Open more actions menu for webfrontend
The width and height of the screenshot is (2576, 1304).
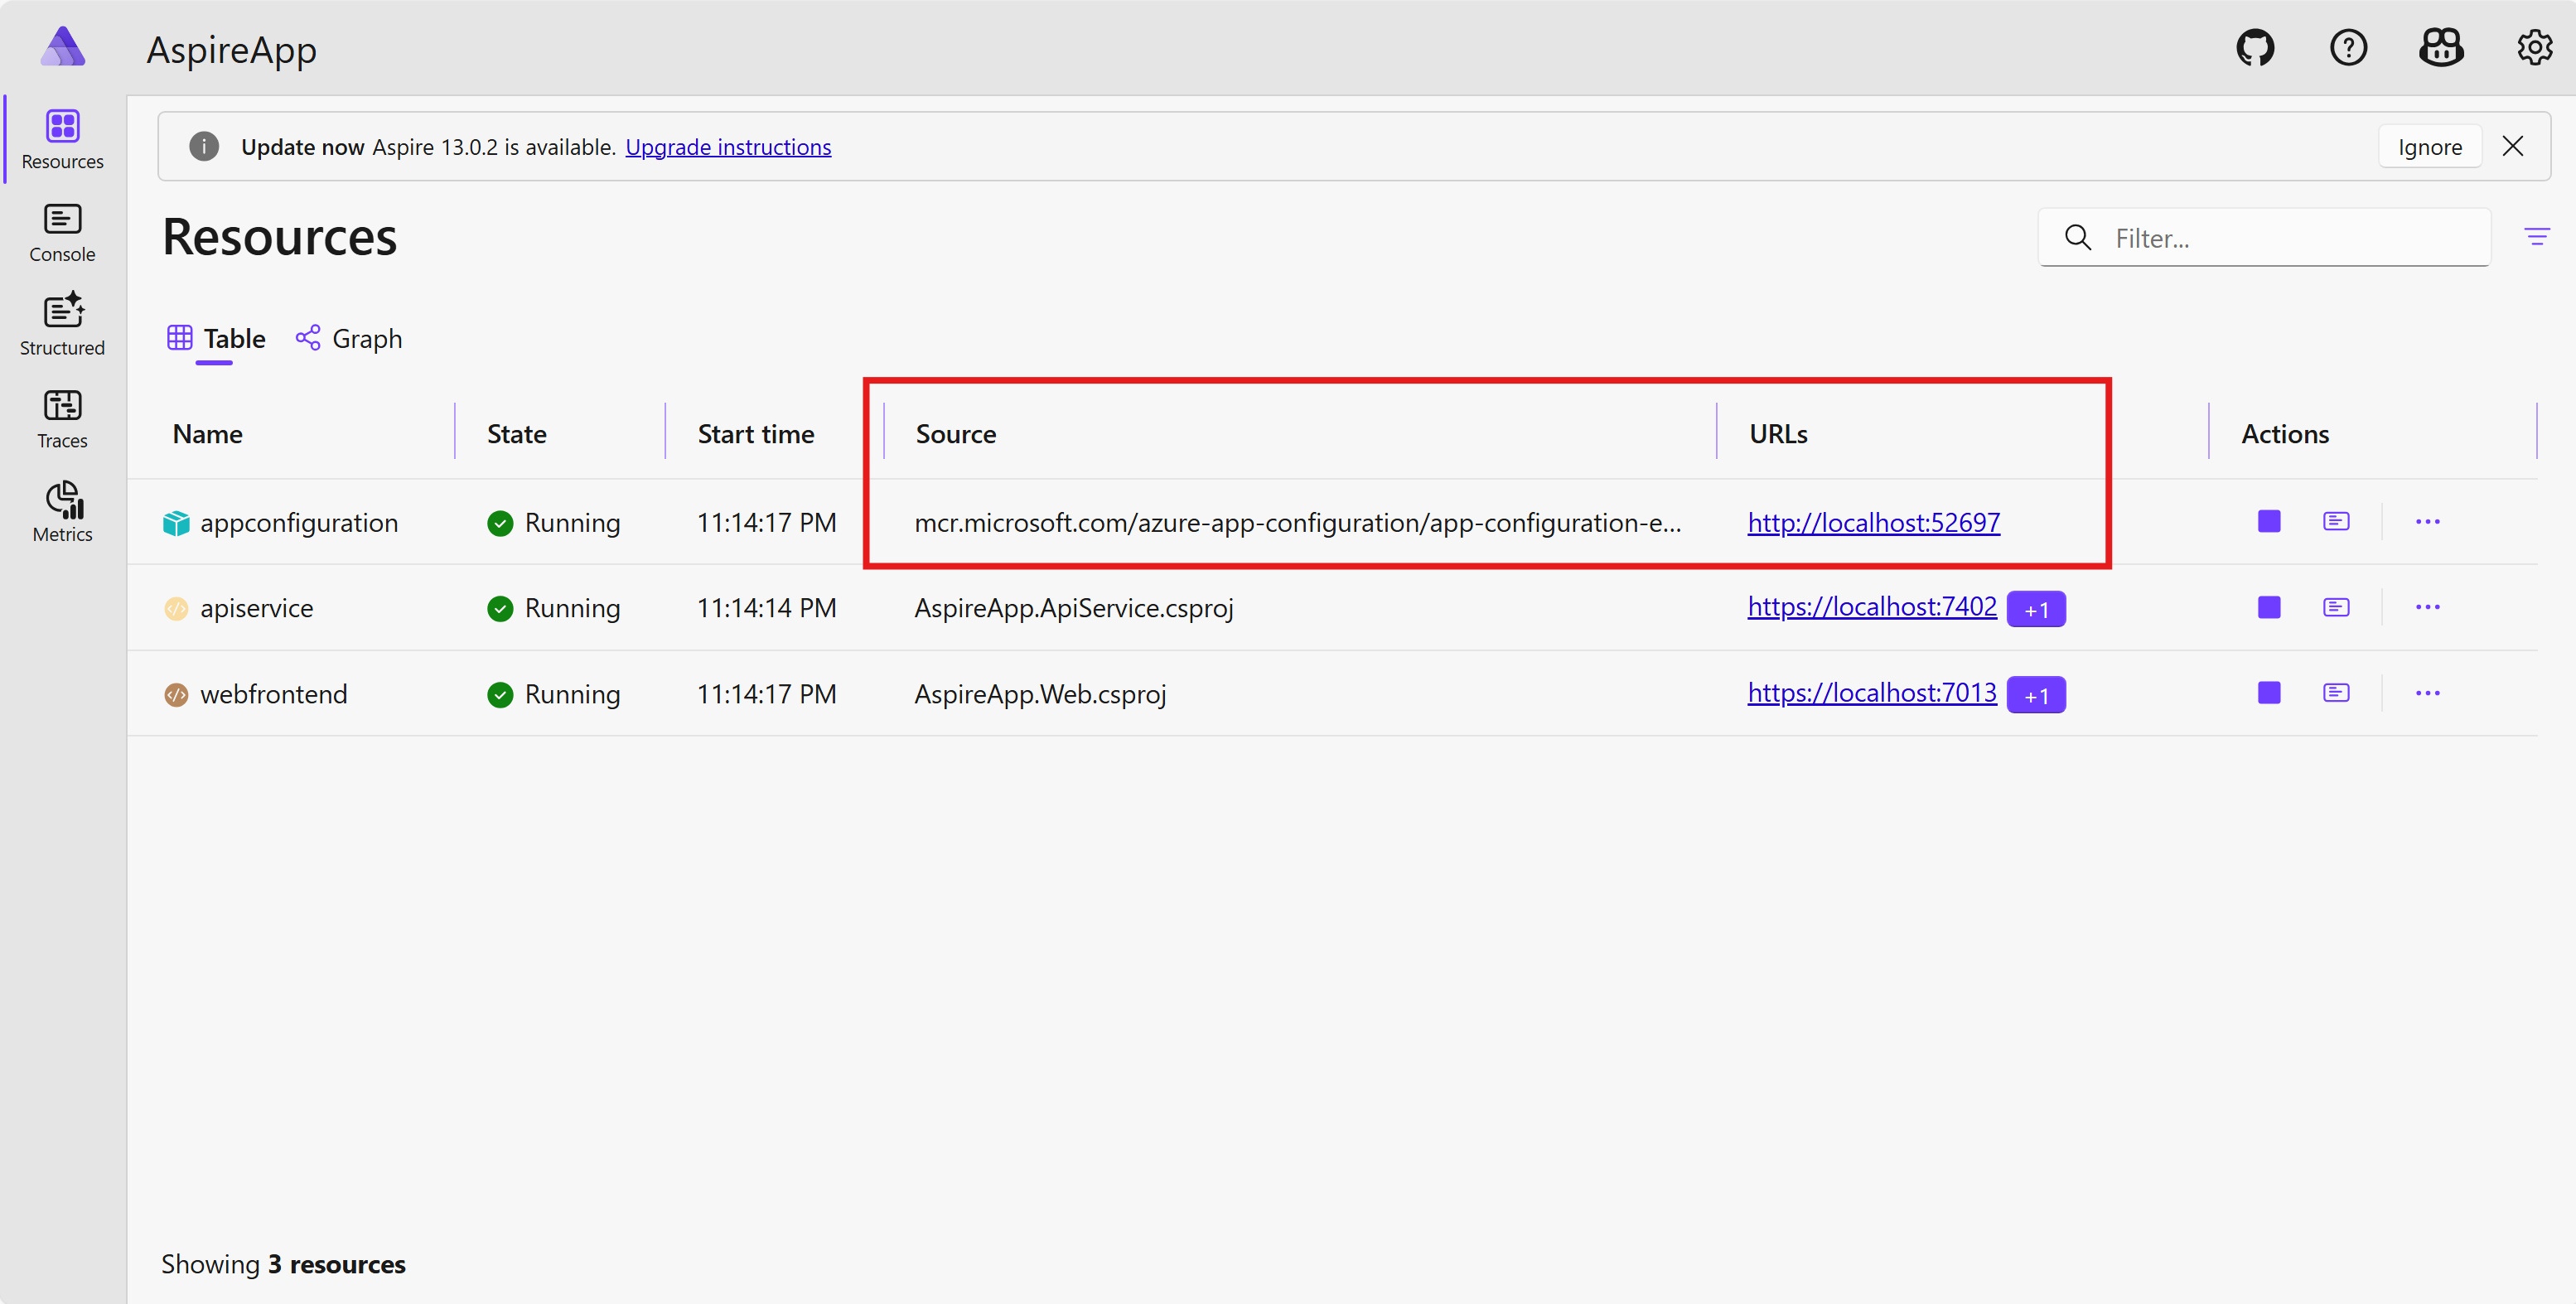(x=2427, y=693)
